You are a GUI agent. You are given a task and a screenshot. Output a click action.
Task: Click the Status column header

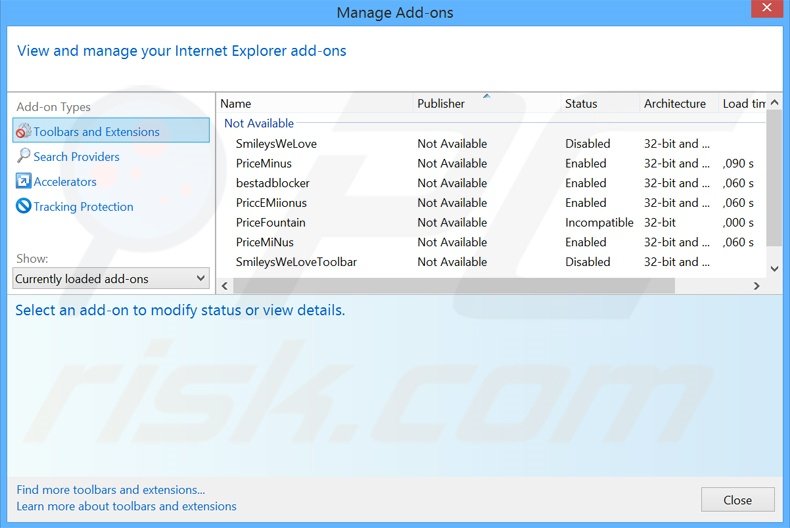(x=581, y=104)
